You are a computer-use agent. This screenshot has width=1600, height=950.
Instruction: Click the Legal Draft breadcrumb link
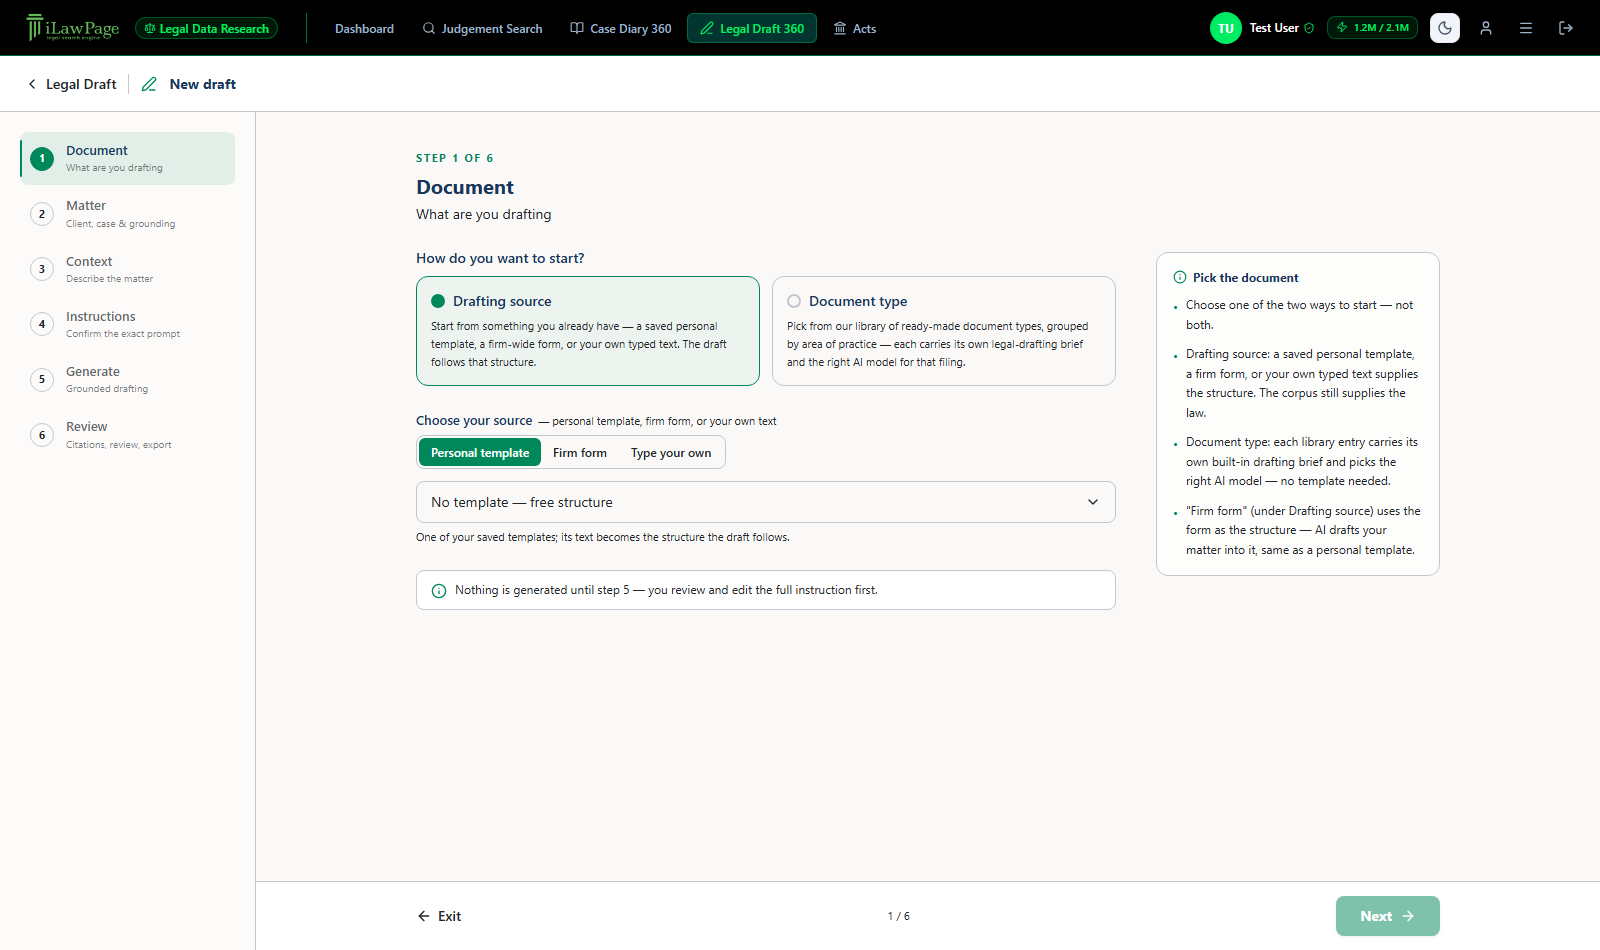pyautogui.click(x=81, y=84)
